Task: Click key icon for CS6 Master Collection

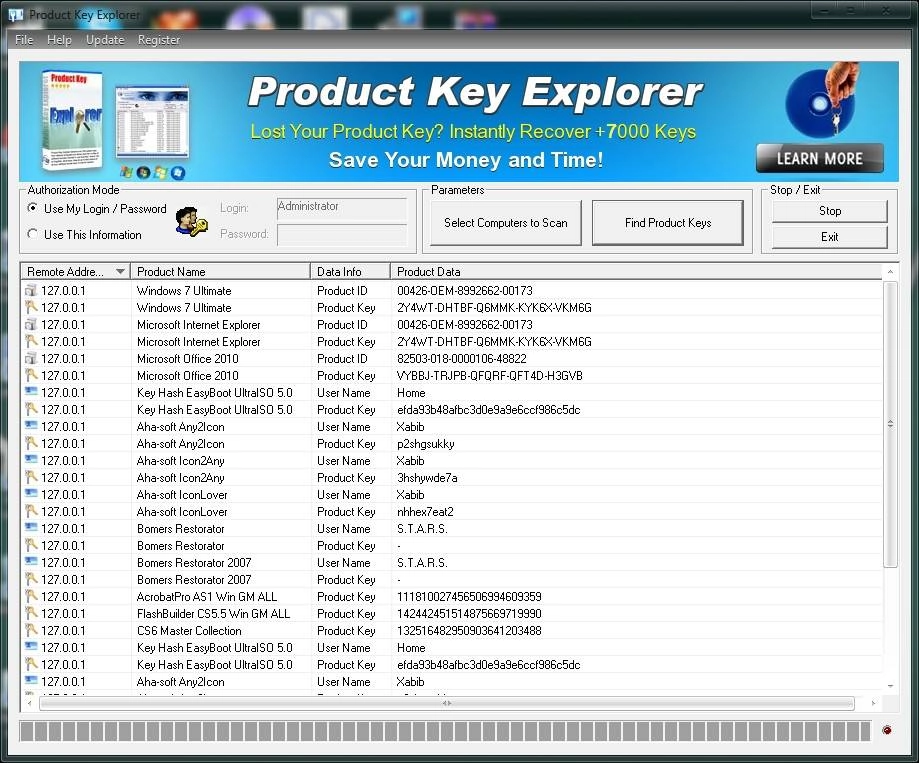Action: (x=31, y=630)
